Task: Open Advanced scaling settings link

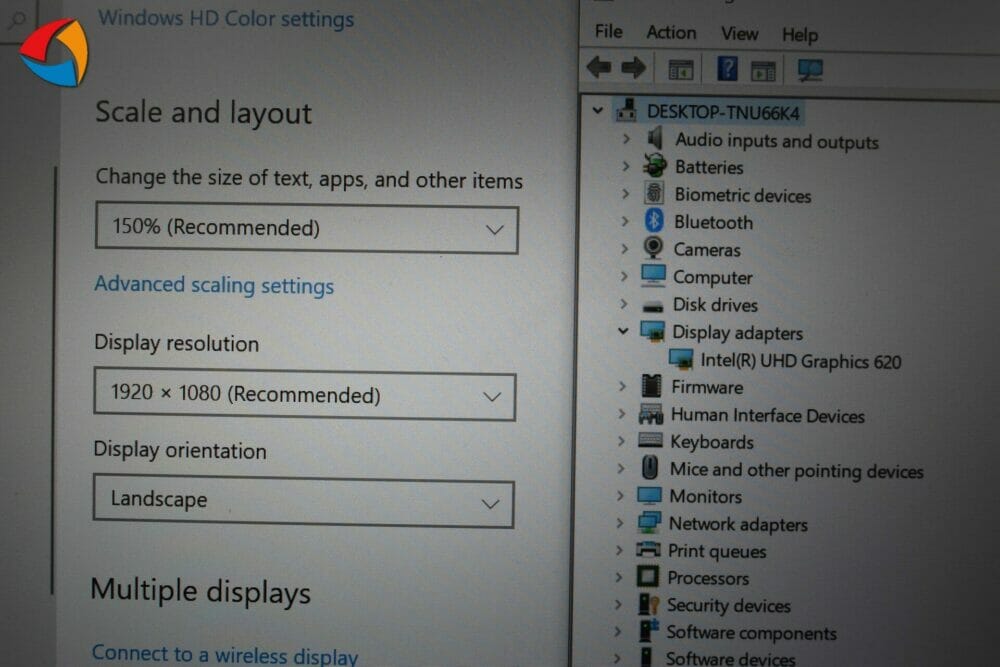Action: [214, 285]
